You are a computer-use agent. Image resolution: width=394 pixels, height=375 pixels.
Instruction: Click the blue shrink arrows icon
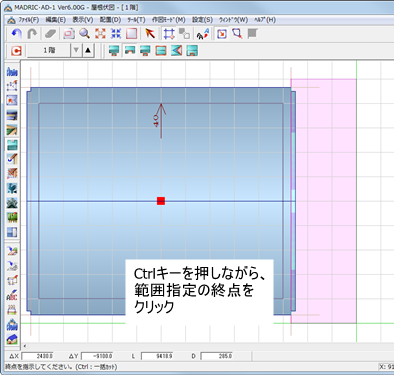click(x=116, y=34)
